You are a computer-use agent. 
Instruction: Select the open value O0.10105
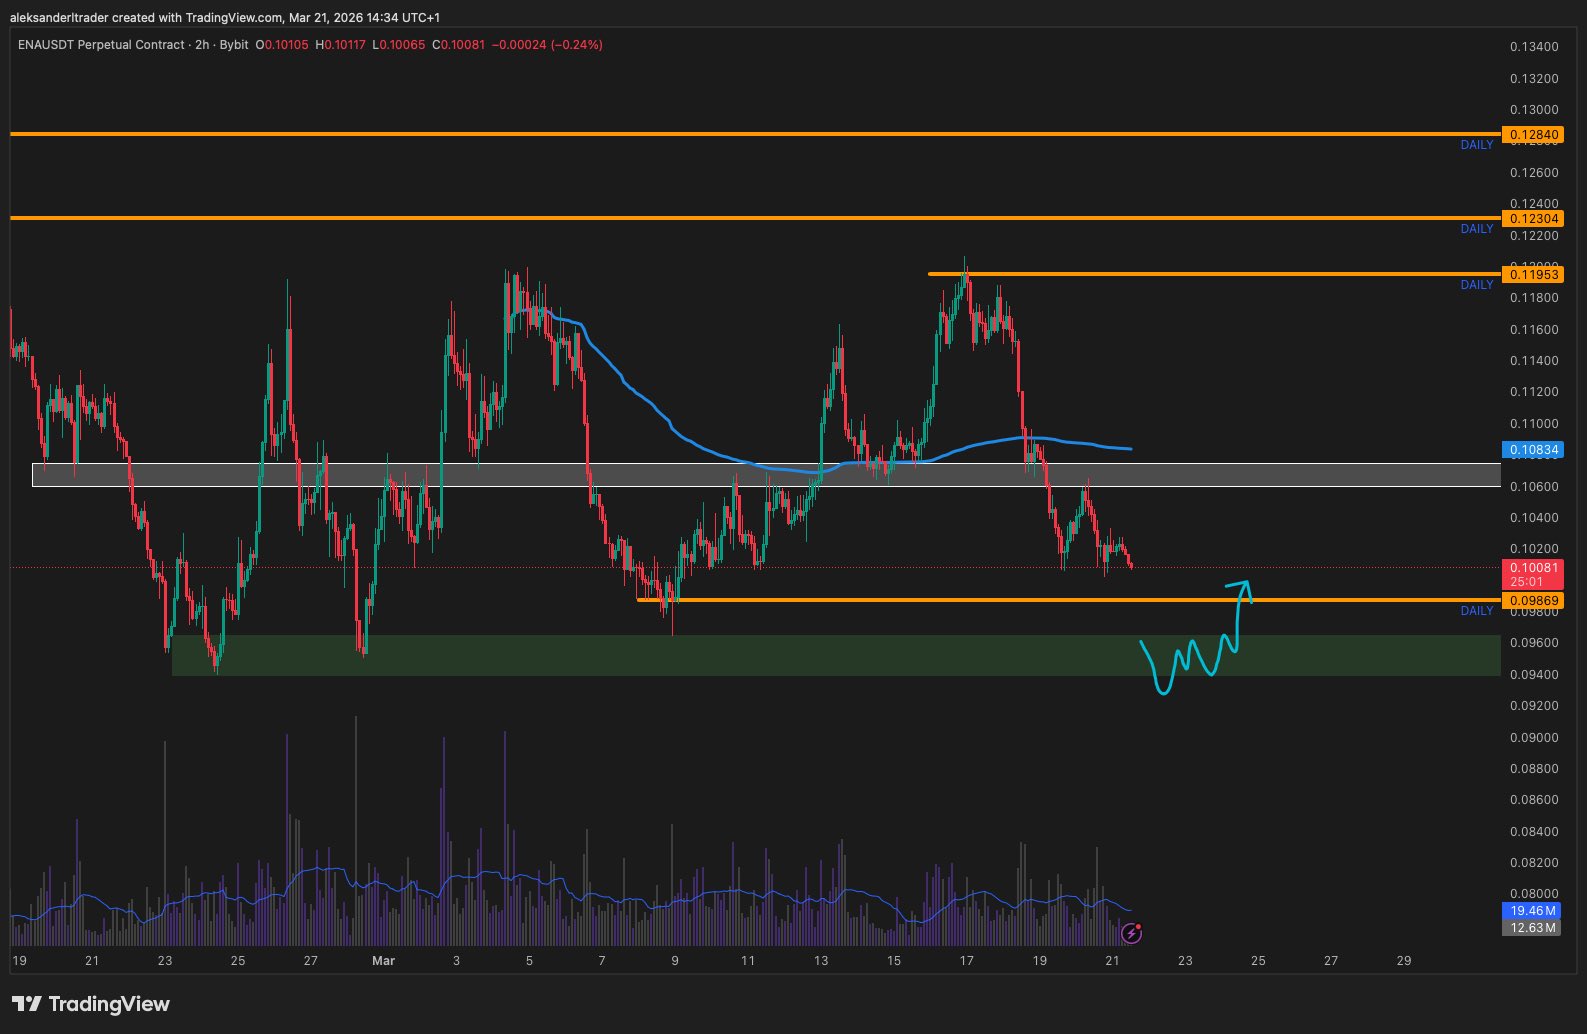(x=282, y=45)
